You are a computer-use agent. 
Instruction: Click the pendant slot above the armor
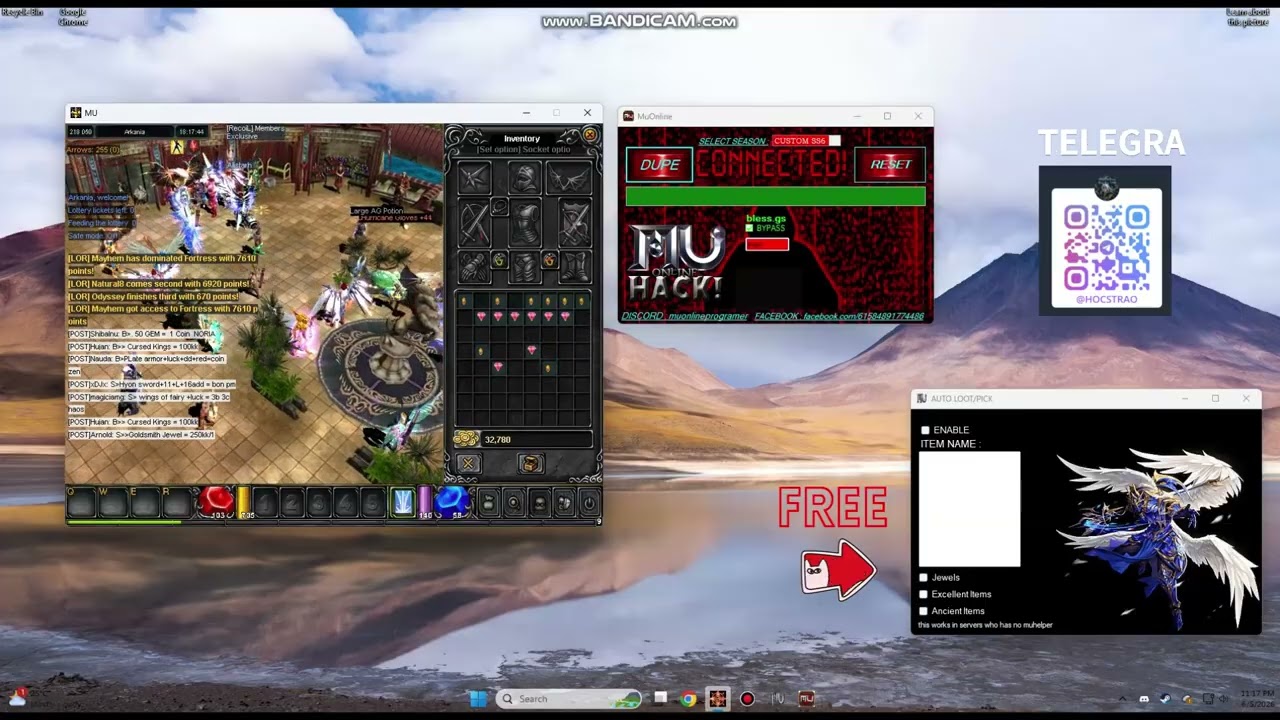(499, 207)
